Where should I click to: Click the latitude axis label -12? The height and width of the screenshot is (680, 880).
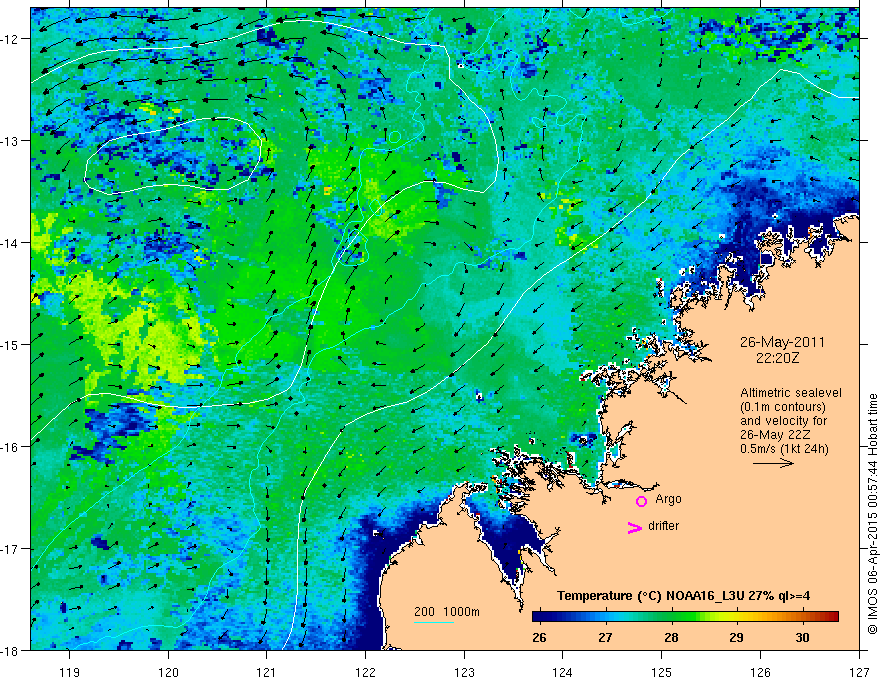click(11, 39)
